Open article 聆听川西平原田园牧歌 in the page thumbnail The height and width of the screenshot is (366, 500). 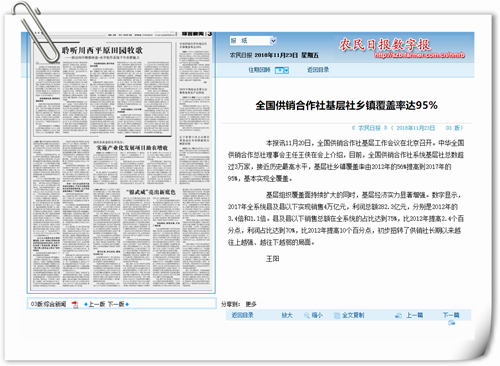pos(102,51)
